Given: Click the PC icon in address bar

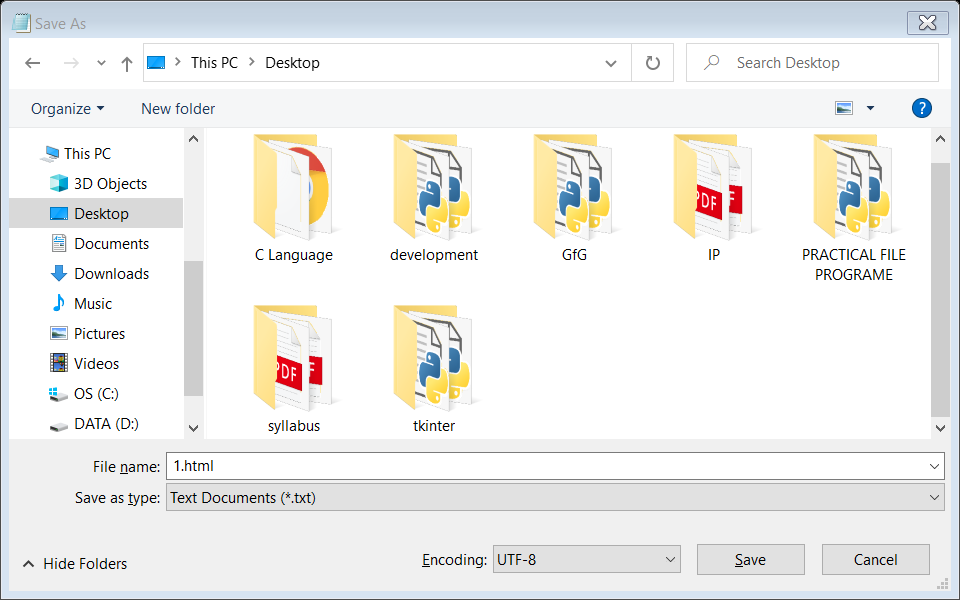Looking at the screenshot, I should click(156, 62).
